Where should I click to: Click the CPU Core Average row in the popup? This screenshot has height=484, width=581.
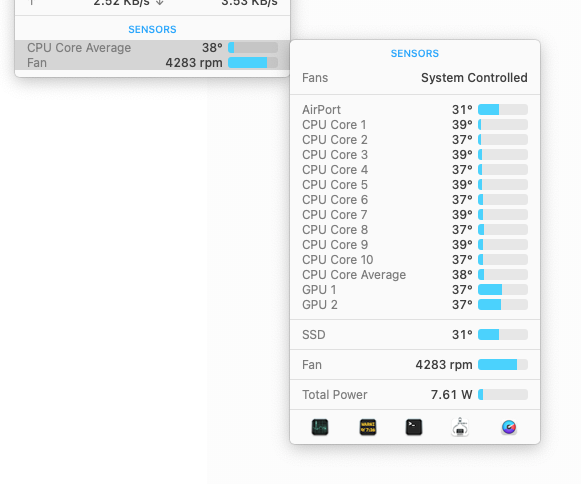point(415,275)
